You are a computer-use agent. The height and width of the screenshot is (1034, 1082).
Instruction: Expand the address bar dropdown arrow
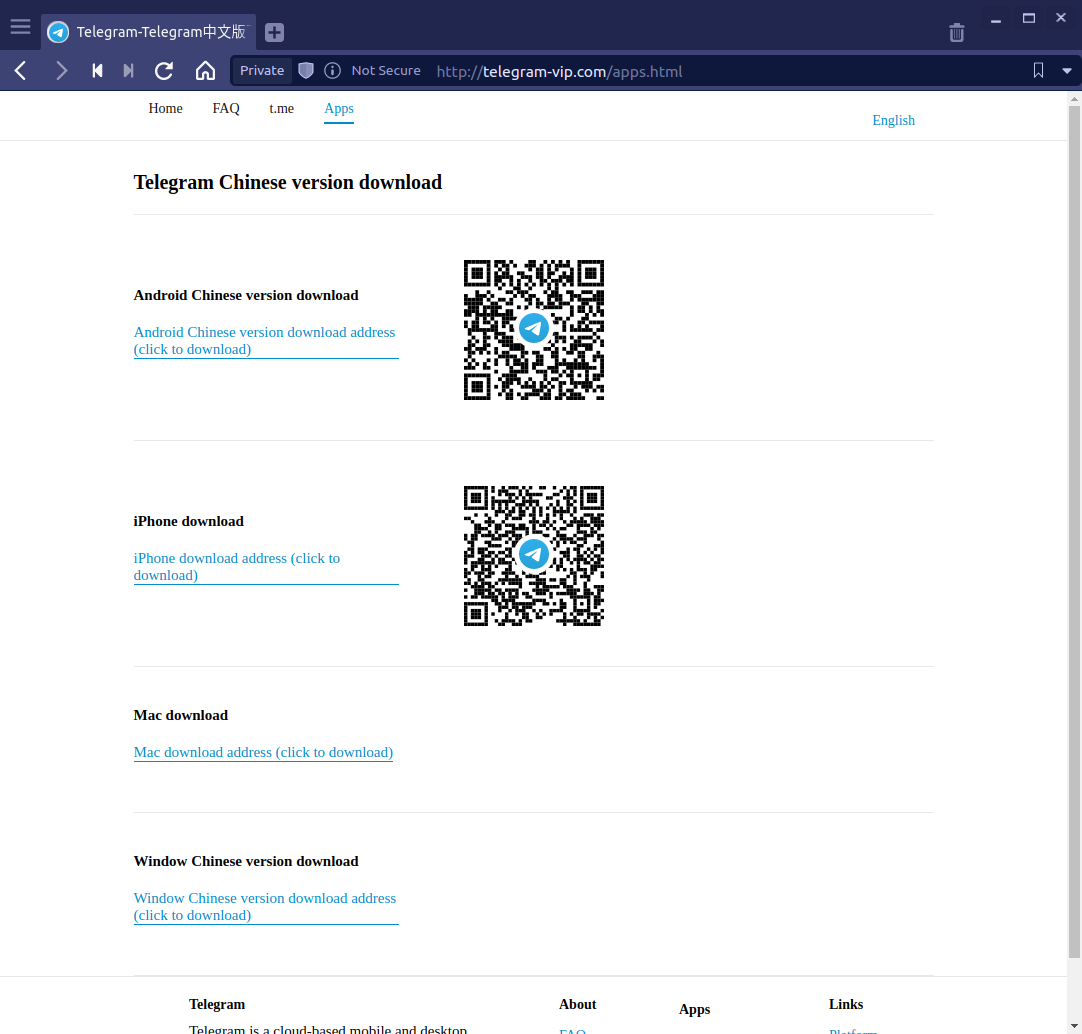click(x=1067, y=71)
